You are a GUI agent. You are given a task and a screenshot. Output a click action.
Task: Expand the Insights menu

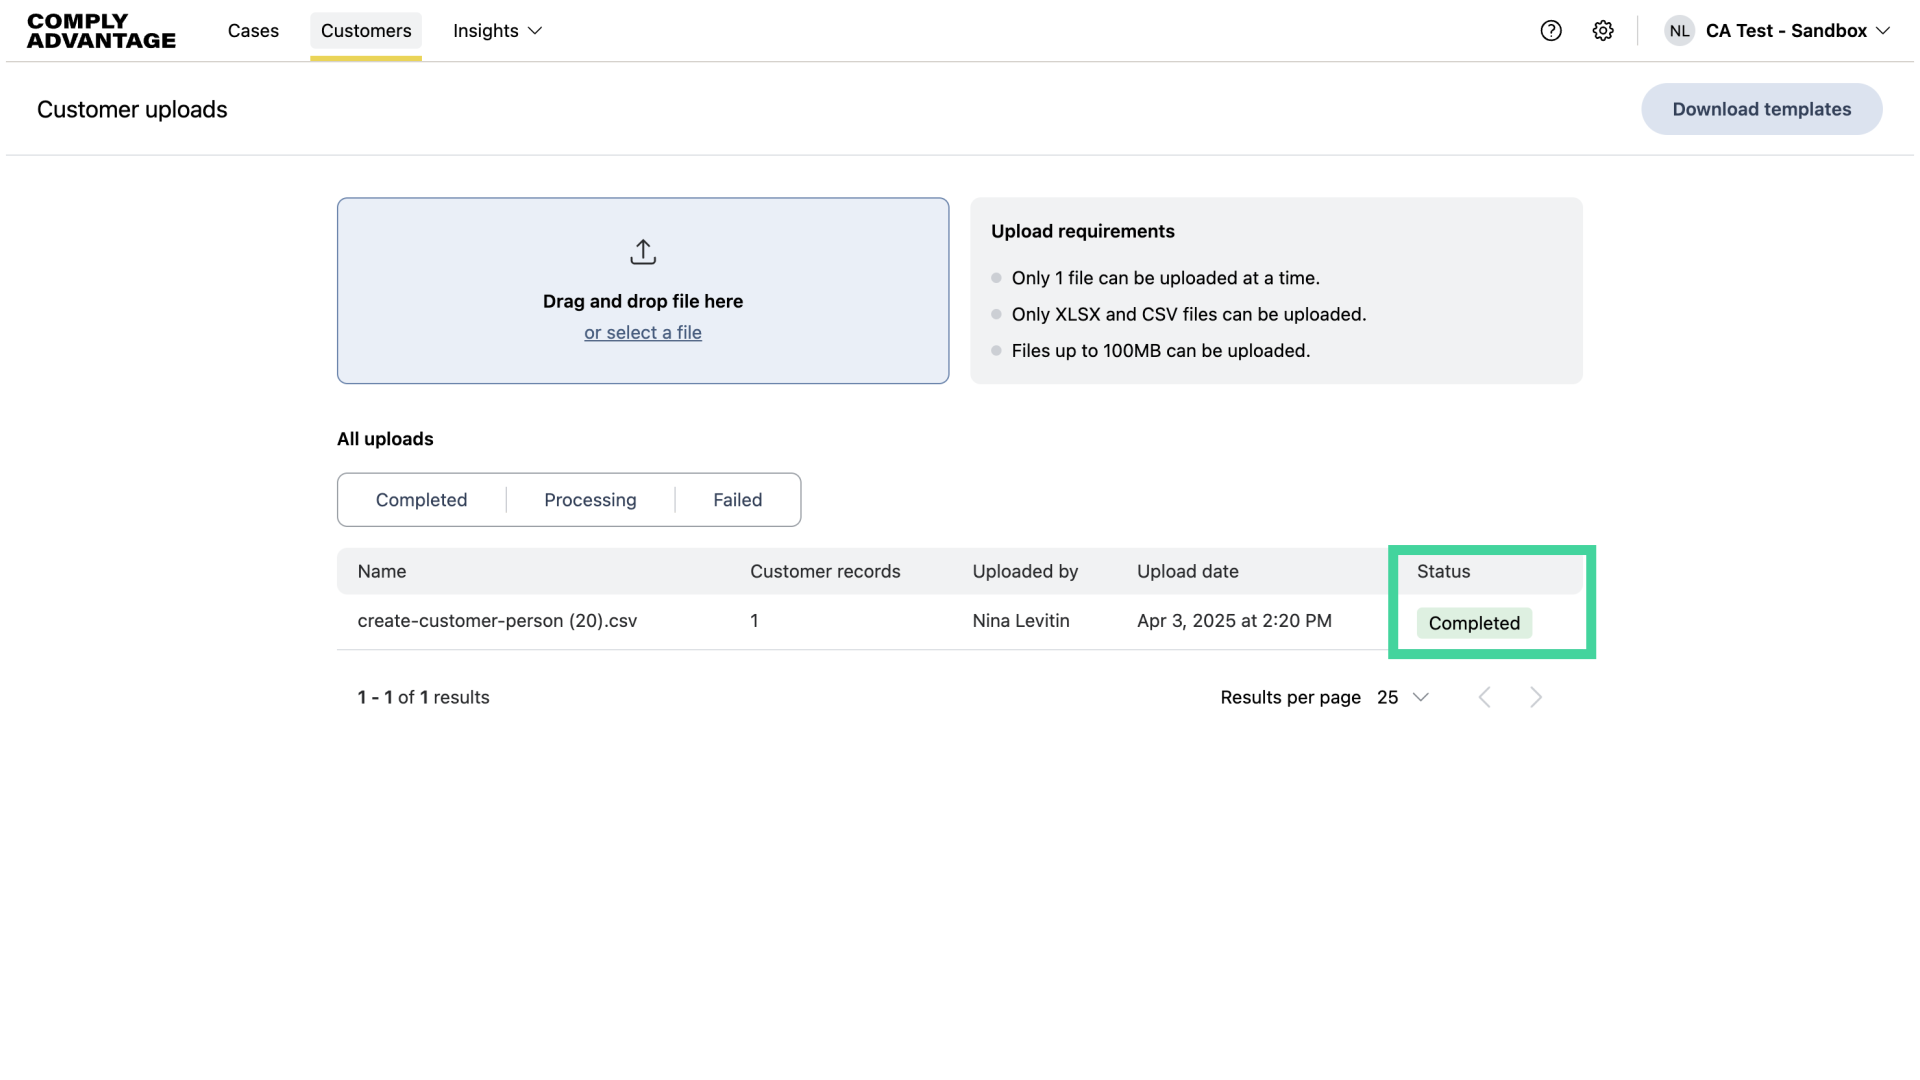pos(497,31)
